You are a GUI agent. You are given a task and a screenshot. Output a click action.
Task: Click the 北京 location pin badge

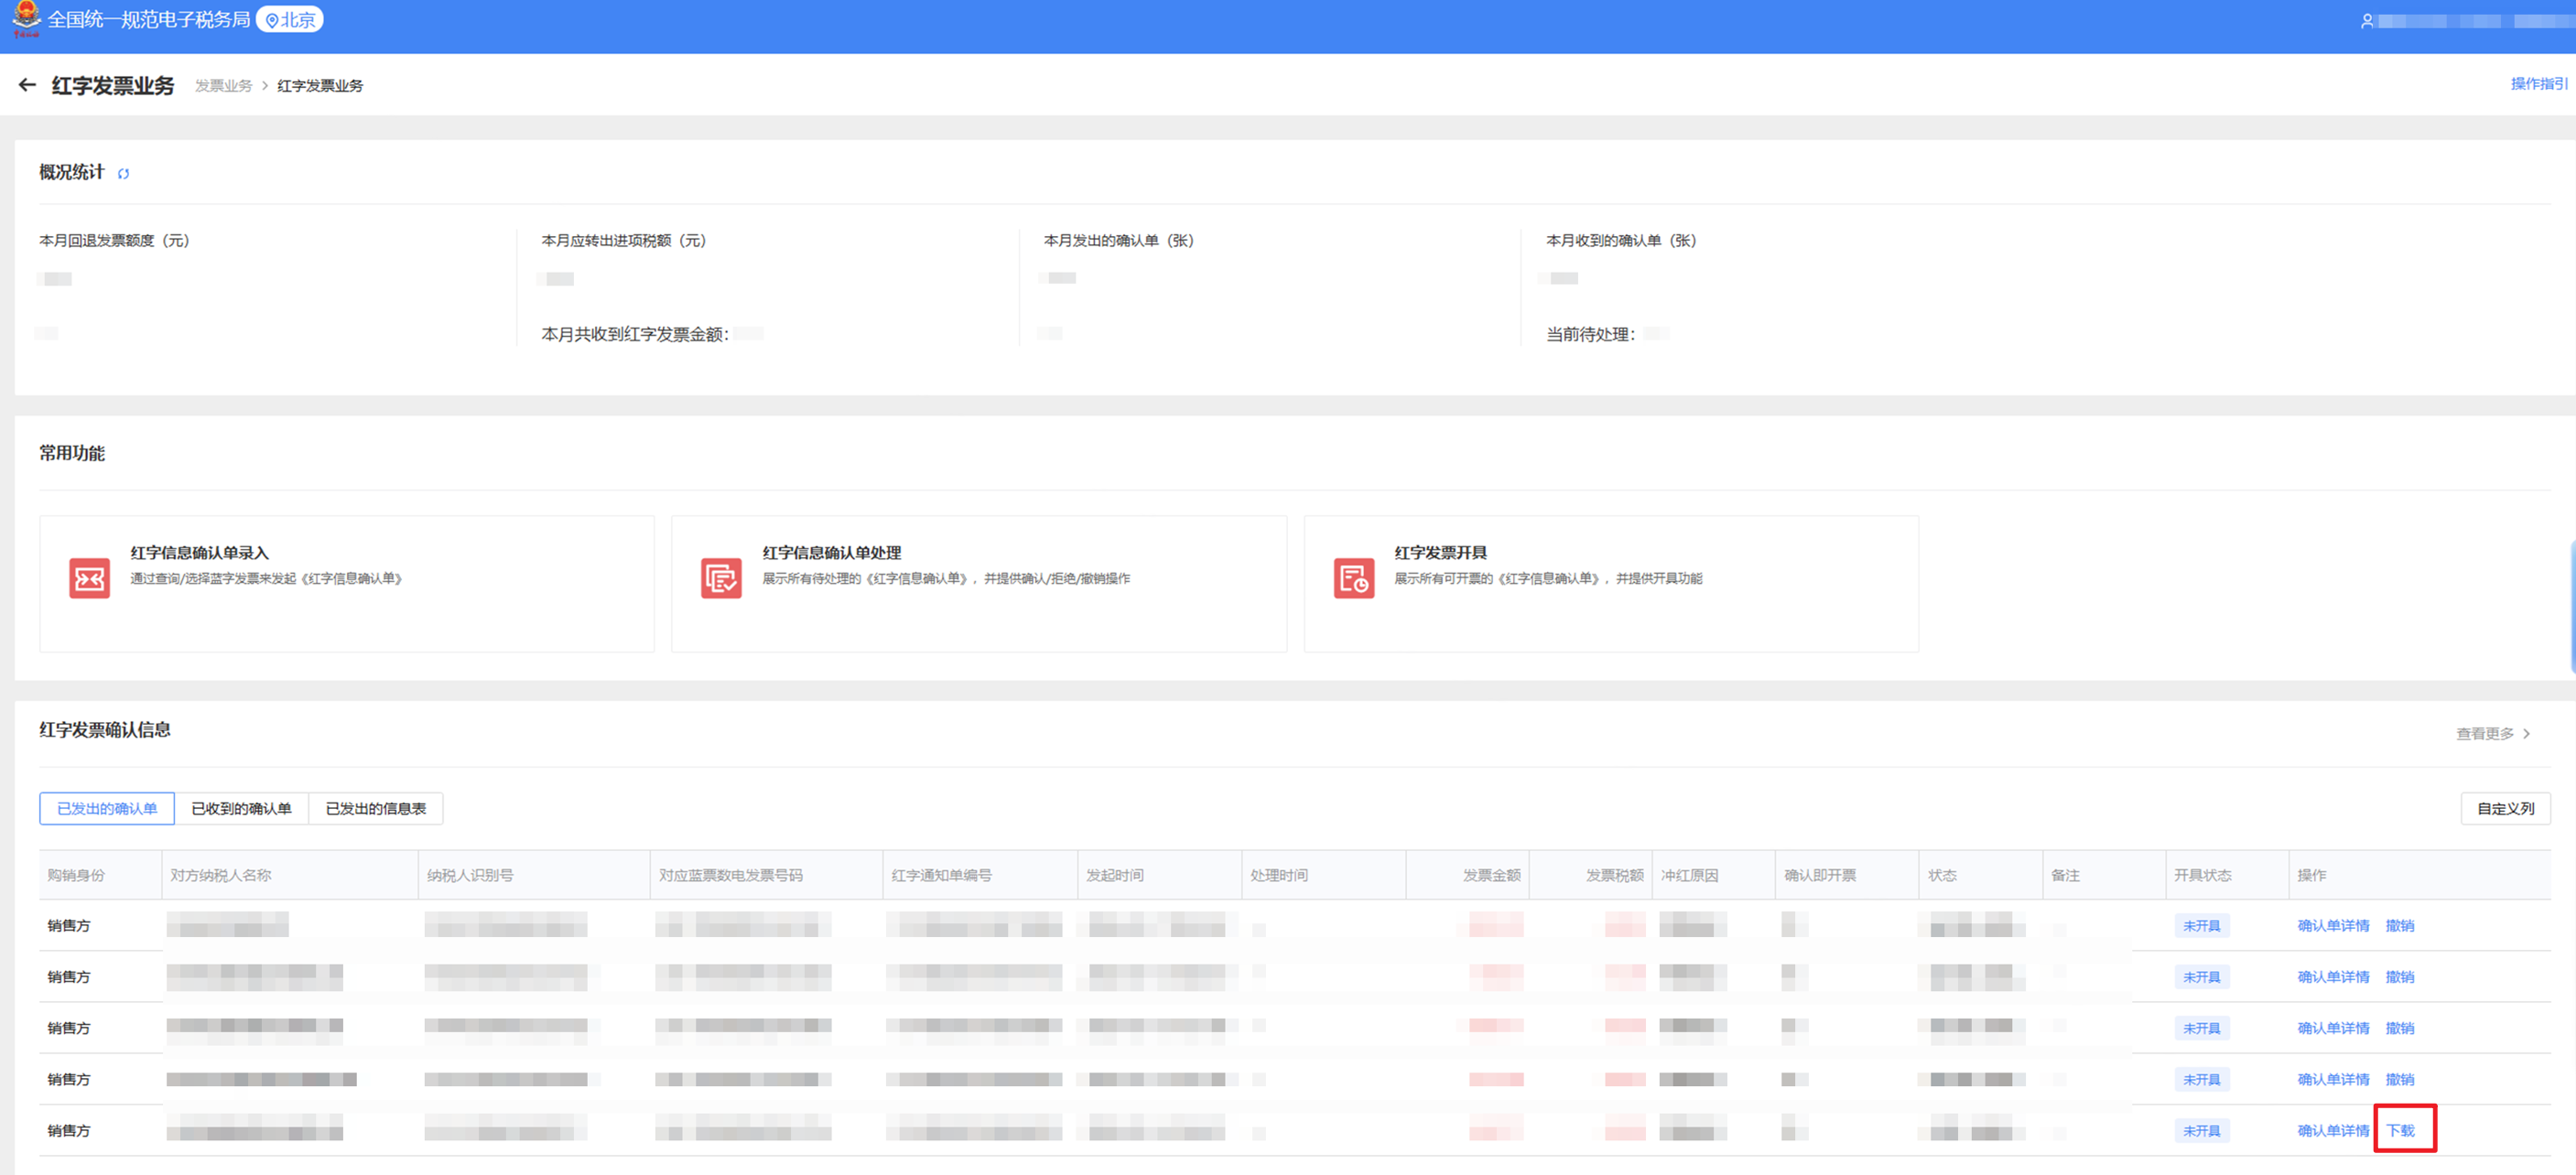[x=290, y=20]
